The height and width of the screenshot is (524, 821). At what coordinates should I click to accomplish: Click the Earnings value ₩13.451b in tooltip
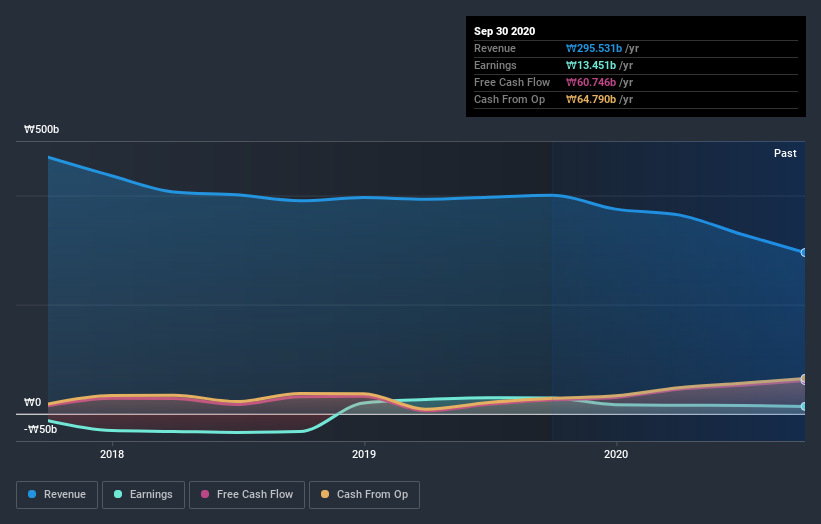coord(591,65)
